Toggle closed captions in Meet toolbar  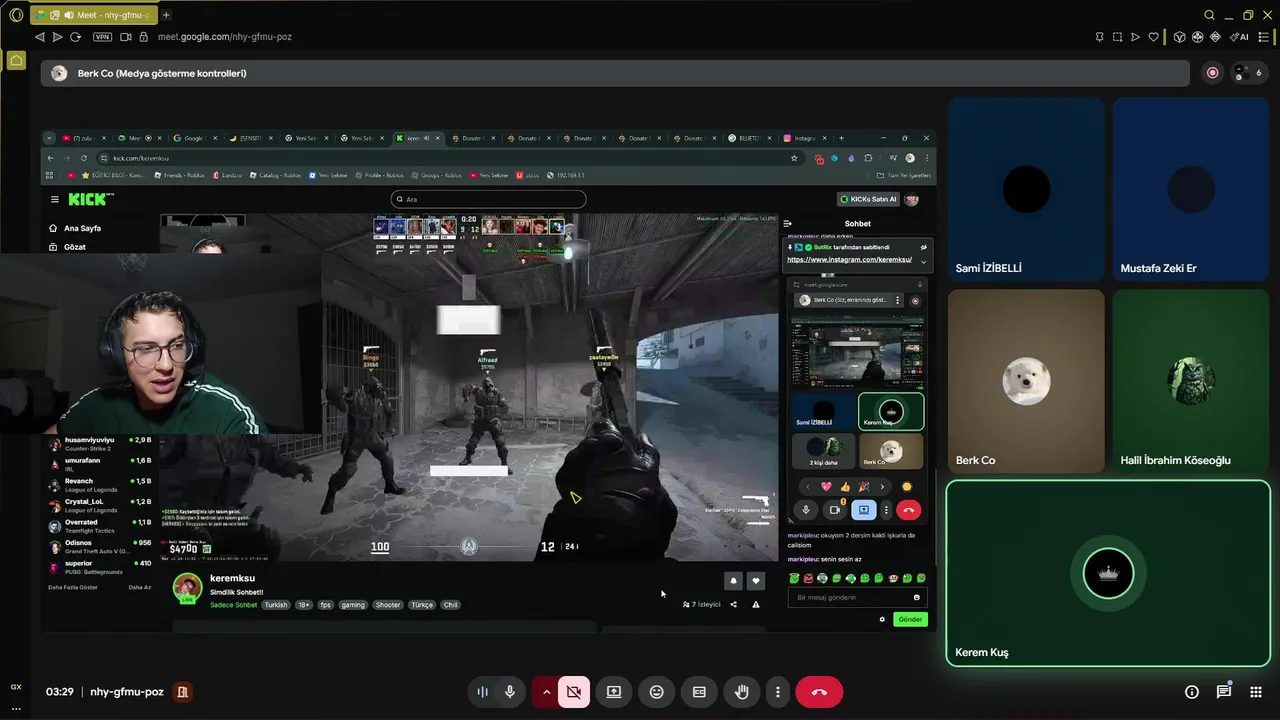click(699, 692)
